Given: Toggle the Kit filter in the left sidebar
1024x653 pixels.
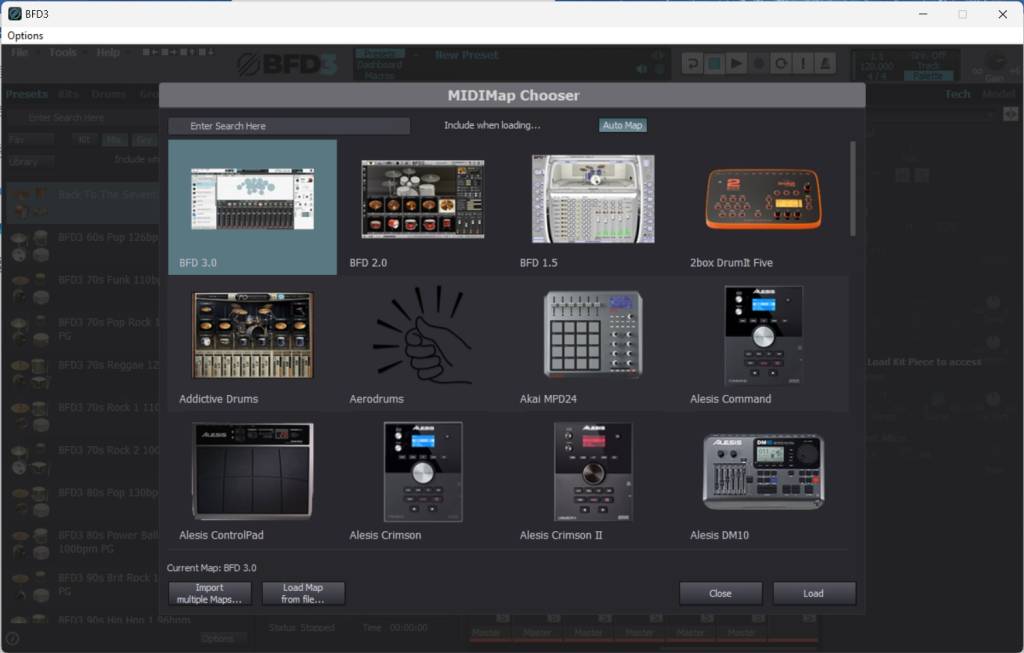Looking at the screenshot, I should [85, 140].
